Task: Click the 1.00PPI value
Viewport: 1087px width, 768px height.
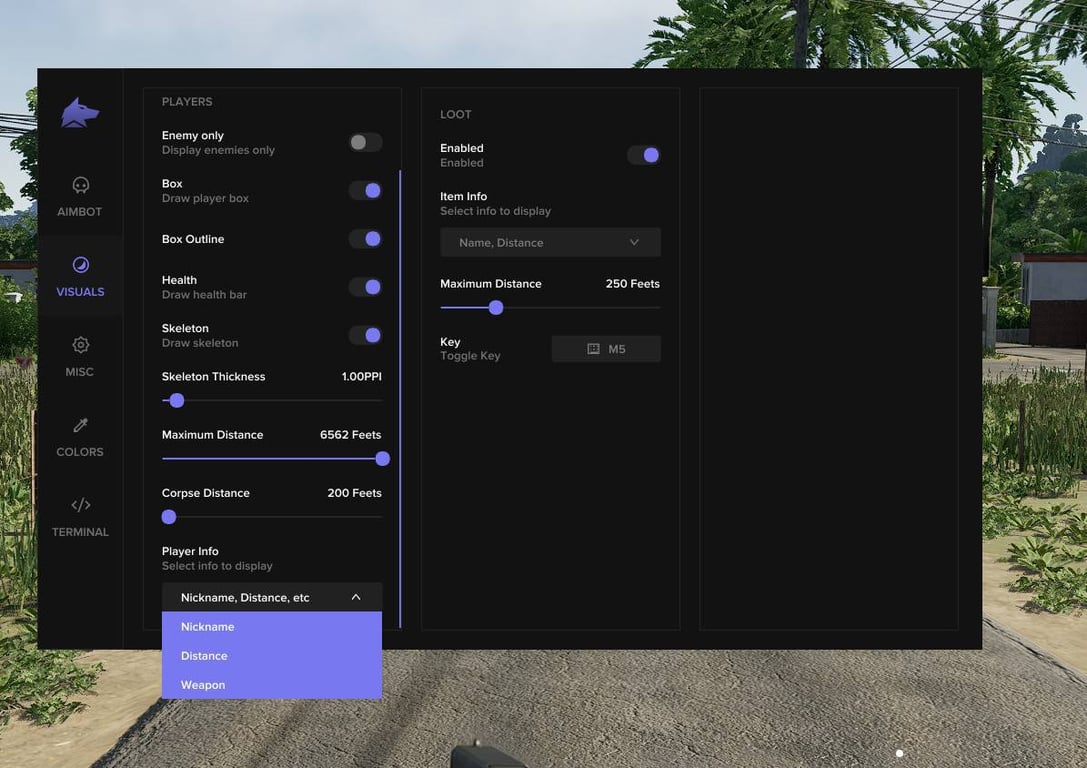Action: (x=361, y=376)
